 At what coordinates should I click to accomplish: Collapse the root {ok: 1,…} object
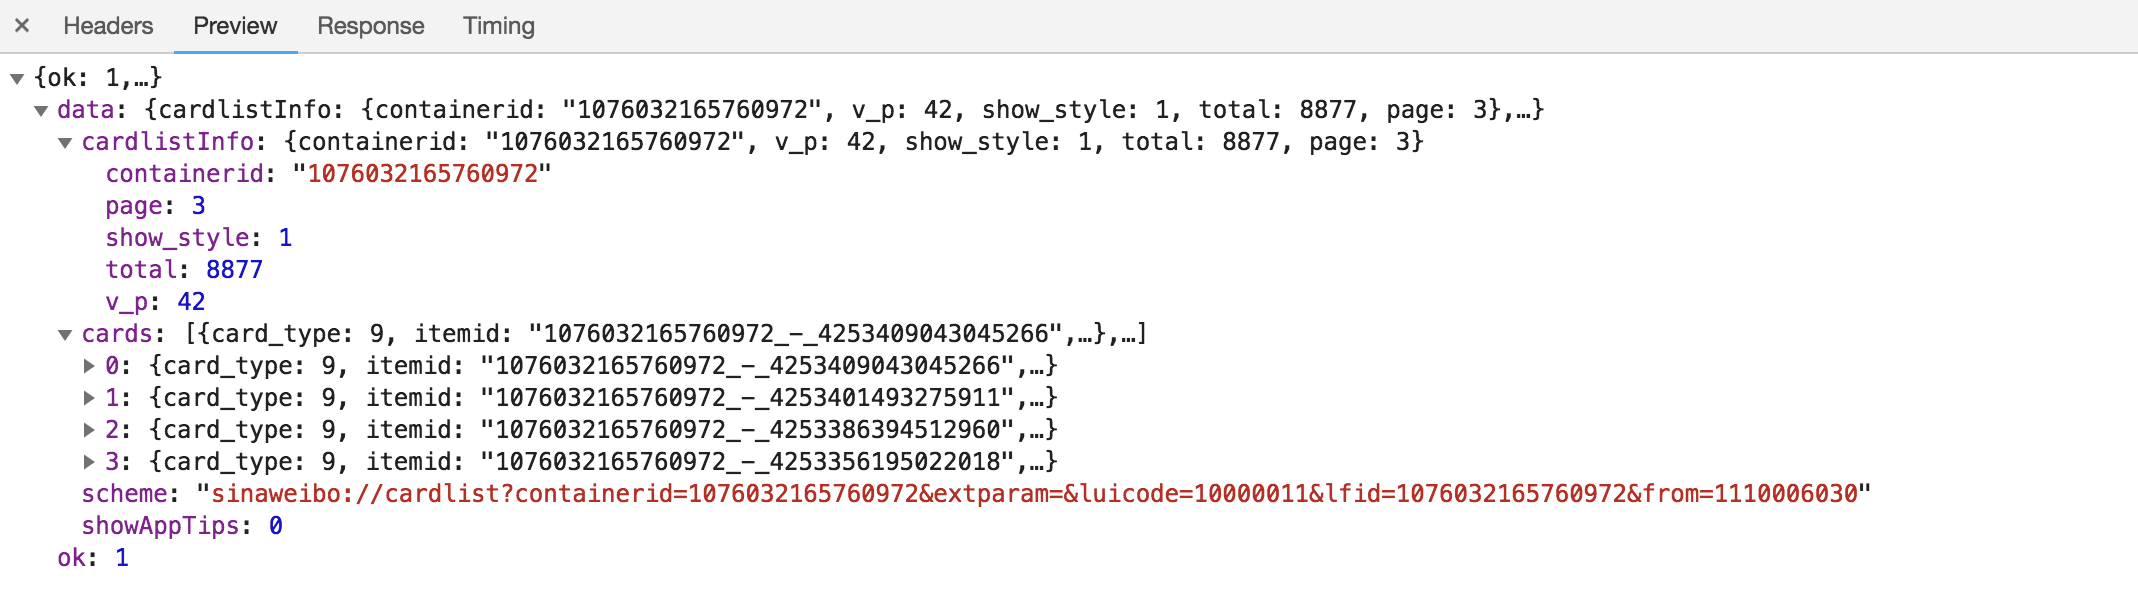[x=17, y=78]
